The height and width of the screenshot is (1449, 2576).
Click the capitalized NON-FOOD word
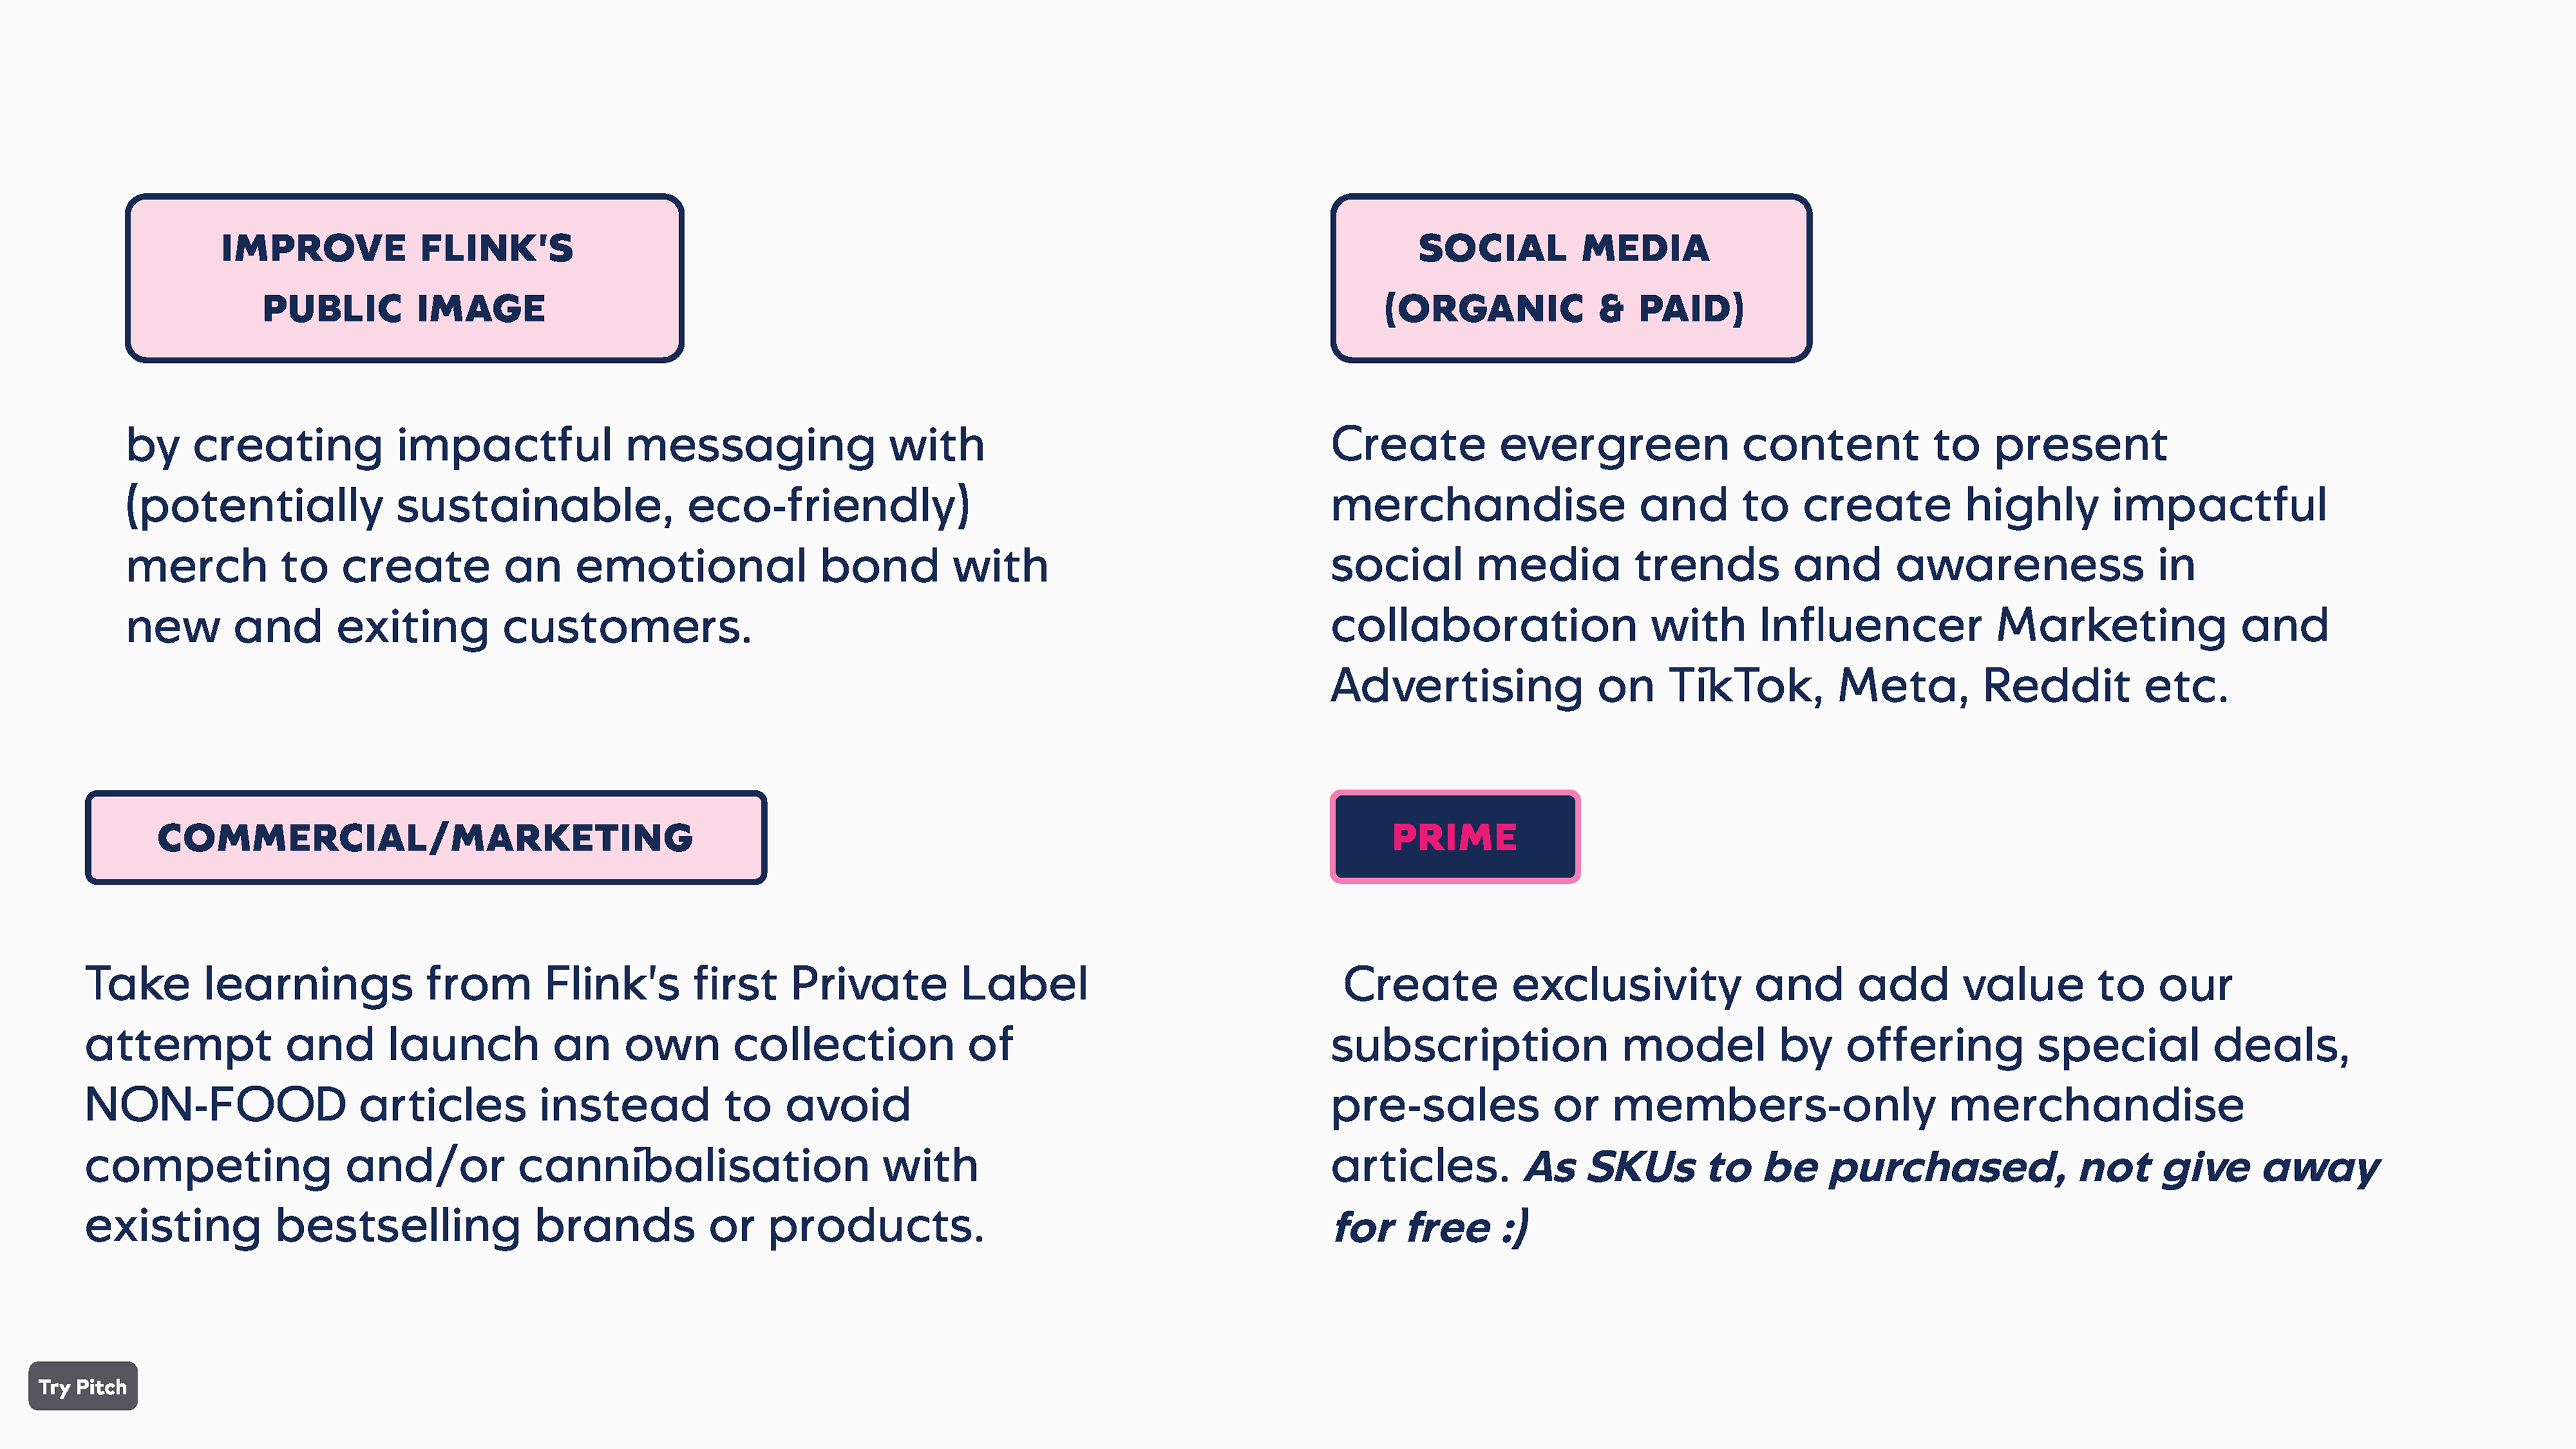tap(216, 1105)
